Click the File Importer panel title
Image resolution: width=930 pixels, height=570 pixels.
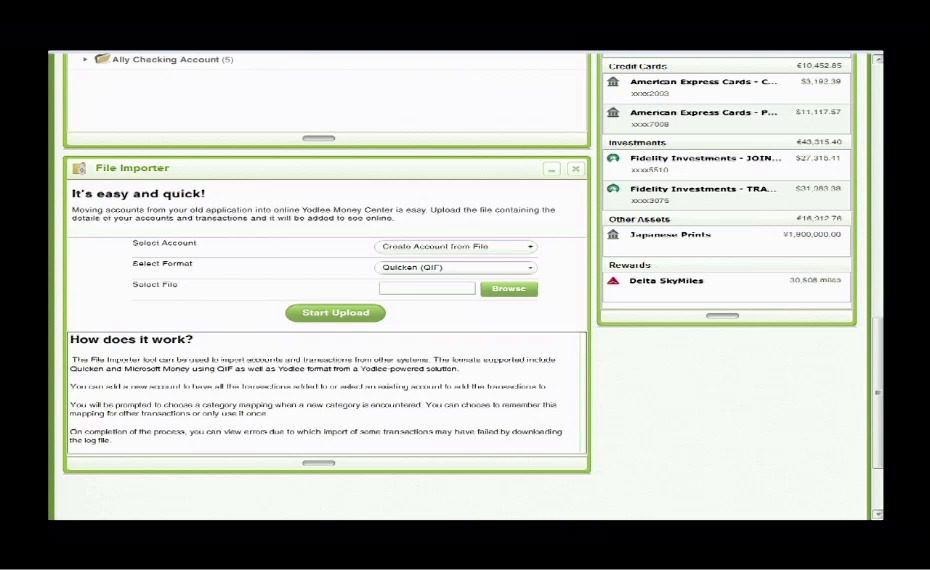tap(132, 168)
